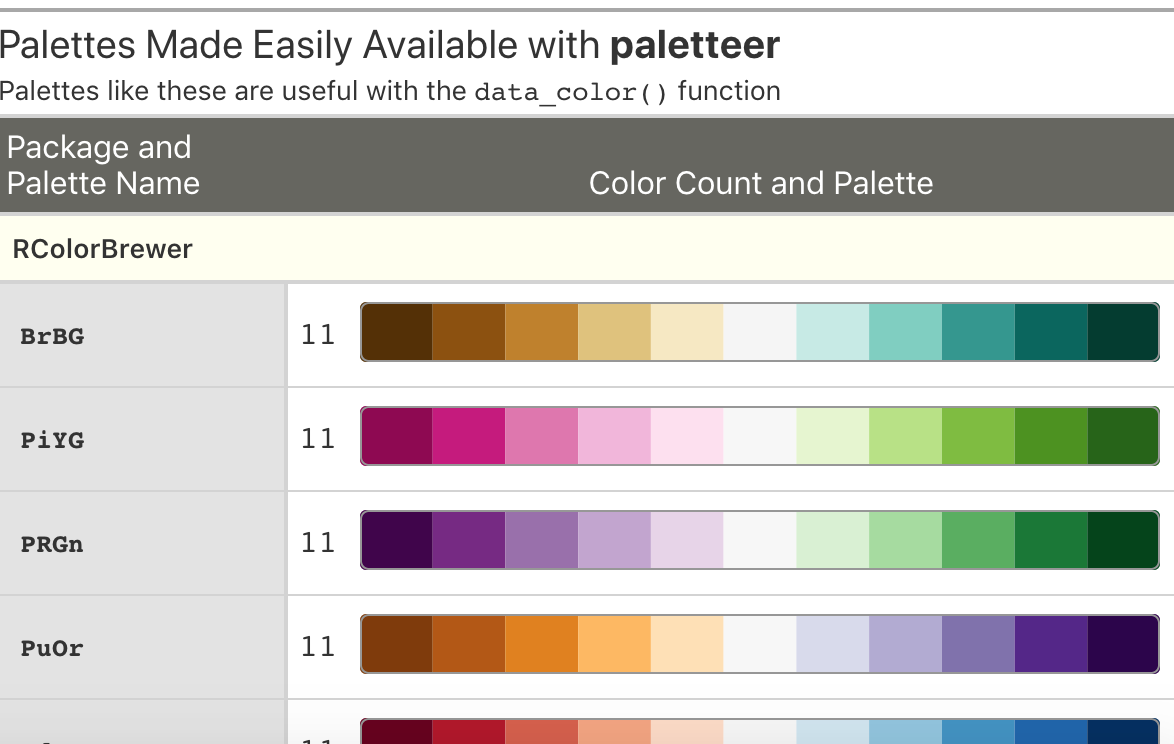Select the darkest green swatch ending PiYG row
1174x744 pixels.
click(x=1122, y=436)
